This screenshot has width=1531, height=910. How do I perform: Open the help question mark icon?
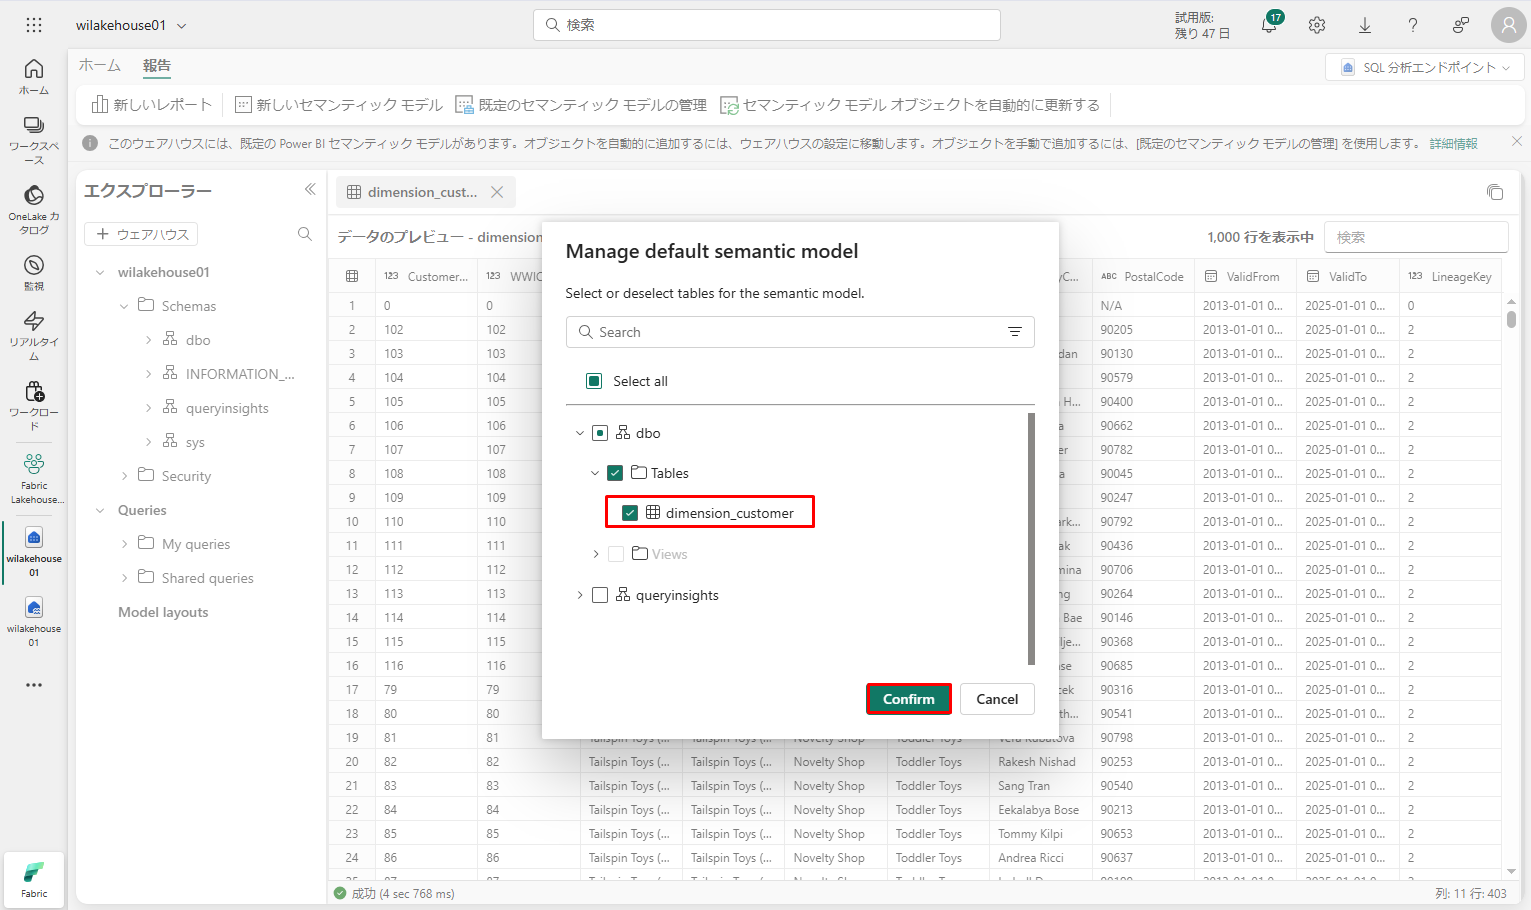[1412, 26]
